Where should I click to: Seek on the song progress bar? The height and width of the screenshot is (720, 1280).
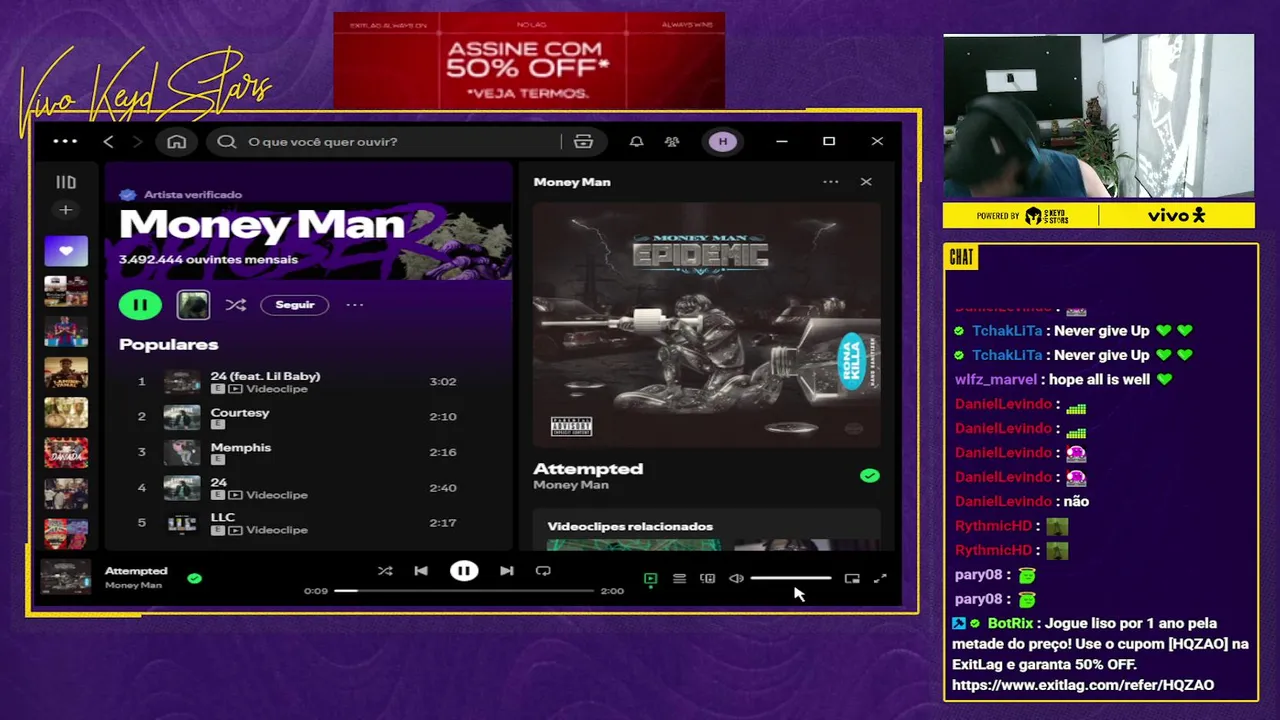[x=464, y=591]
